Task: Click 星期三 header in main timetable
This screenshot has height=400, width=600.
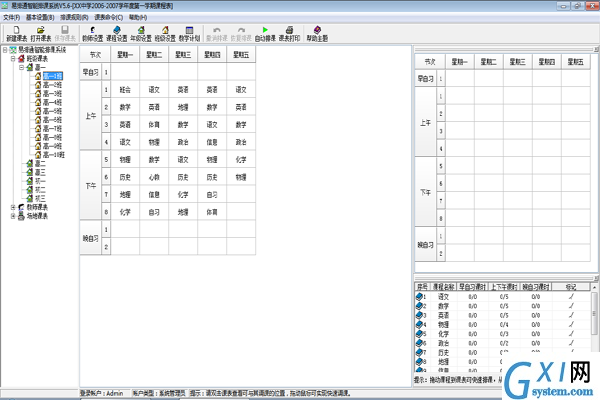Action: pyautogui.click(x=183, y=54)
